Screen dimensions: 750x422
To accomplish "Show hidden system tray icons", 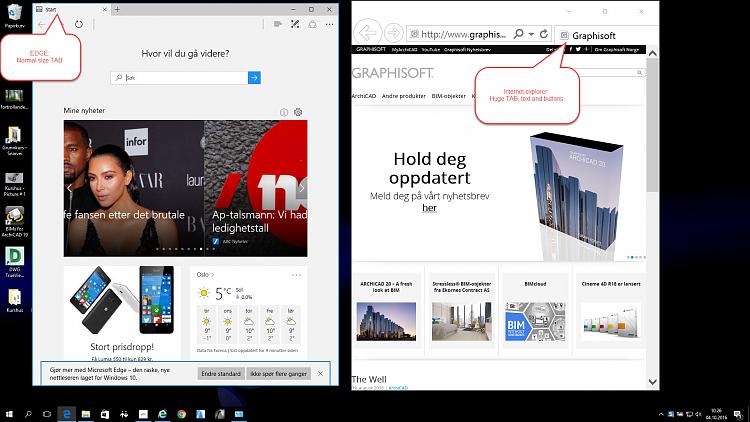I will [x=661, y=414].
